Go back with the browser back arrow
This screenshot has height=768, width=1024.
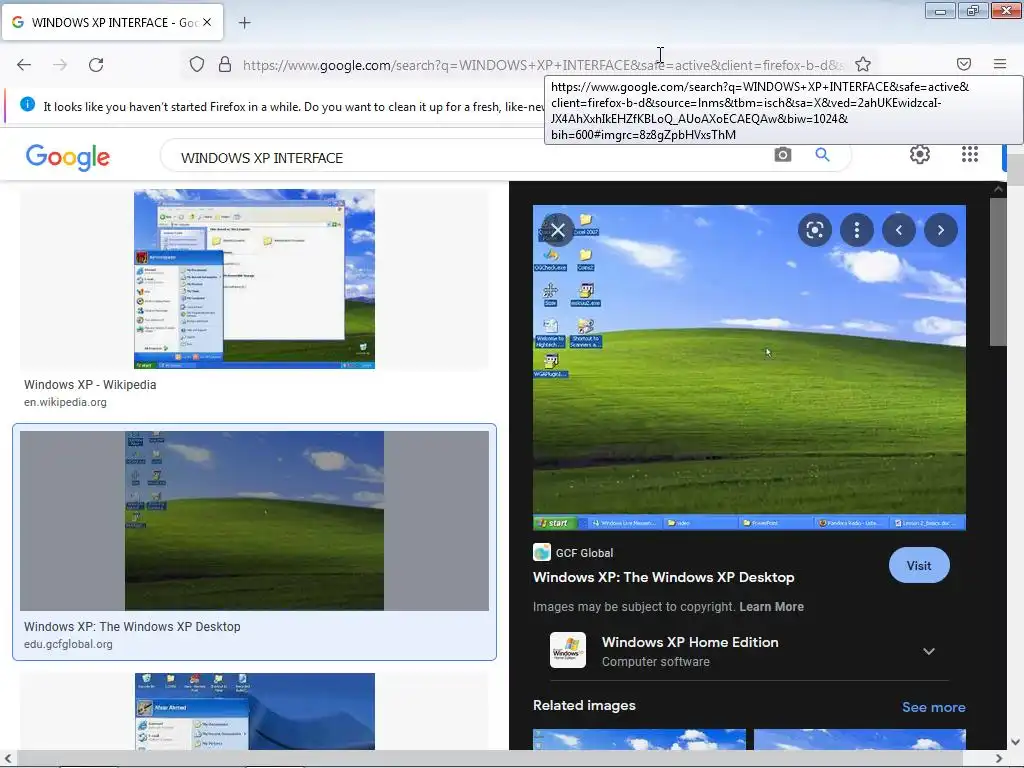[24, 65]
